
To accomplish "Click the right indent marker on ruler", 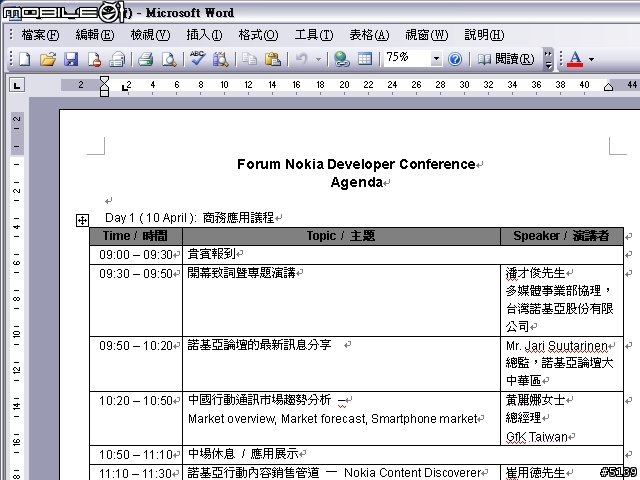I will point(608,87).
